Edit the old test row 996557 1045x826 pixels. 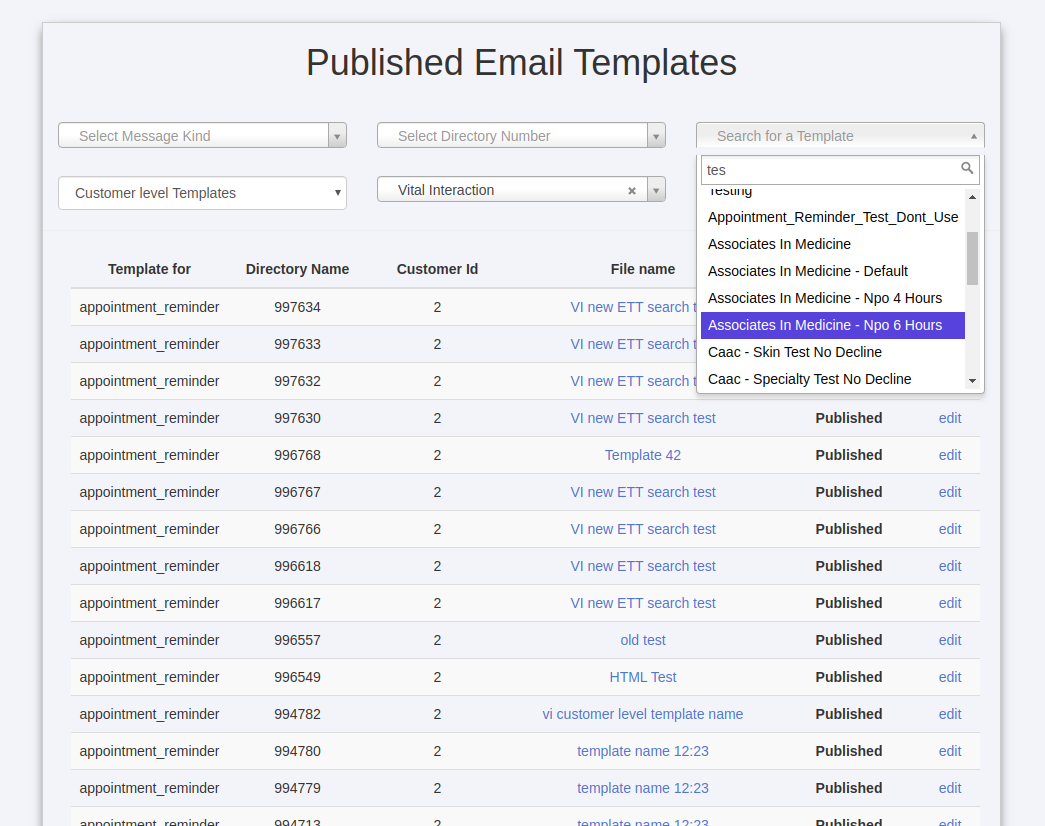point(950,640)
